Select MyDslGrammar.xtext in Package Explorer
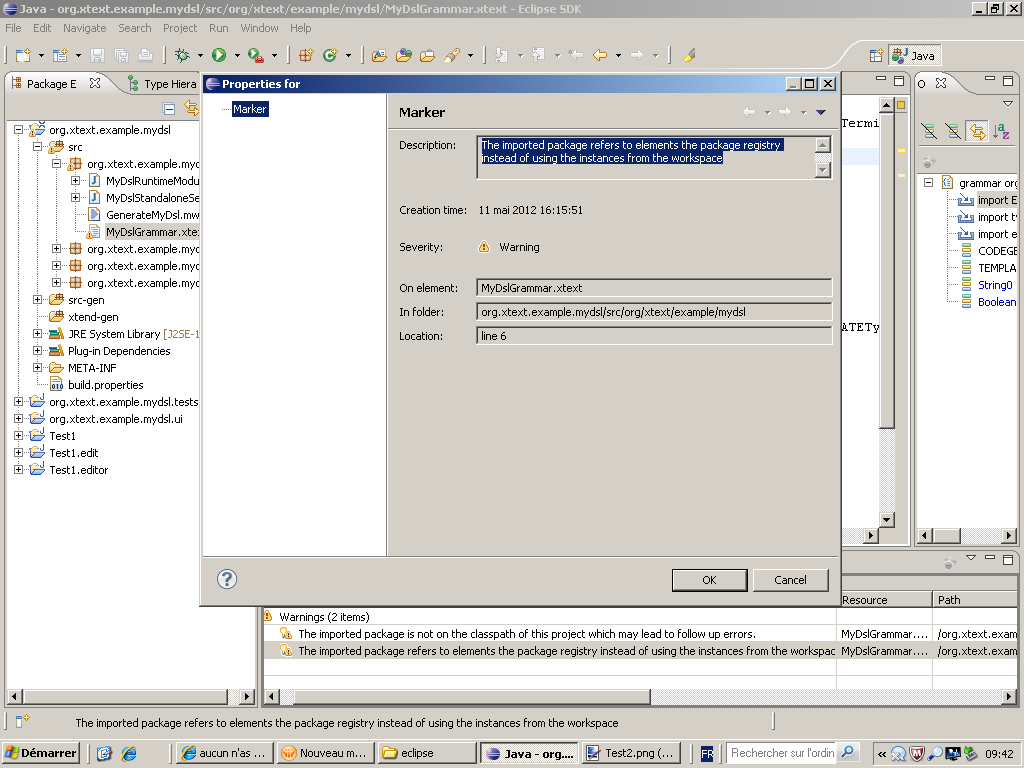This screenshot has width=1024, height=768. pos(152,232)
